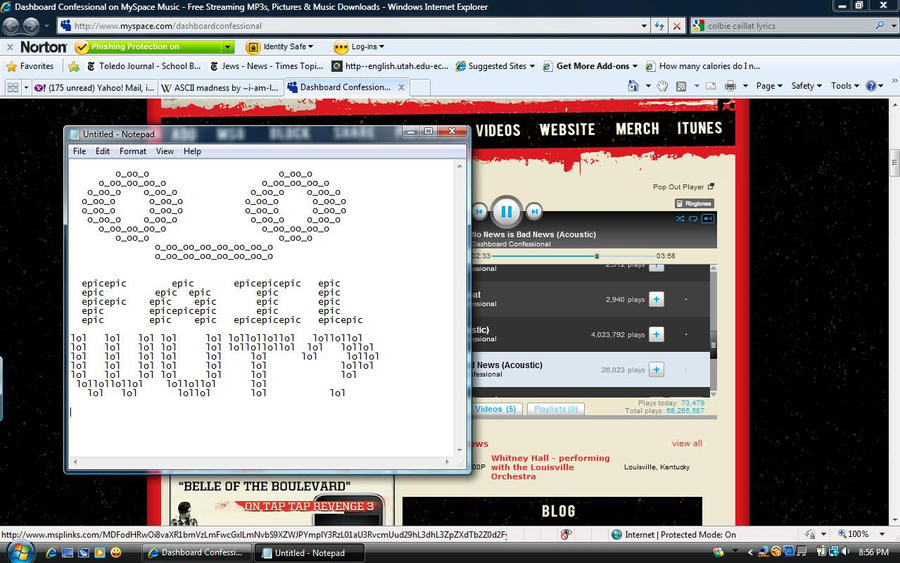Open VIDEOS in the MySpace navigation
This screenshot has width=900, height=563.
coord(498,130)
